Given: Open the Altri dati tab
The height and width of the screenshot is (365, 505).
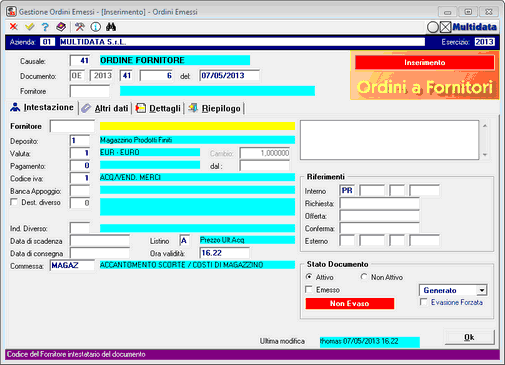Looking at the screenshot, I should pos(105,109).
